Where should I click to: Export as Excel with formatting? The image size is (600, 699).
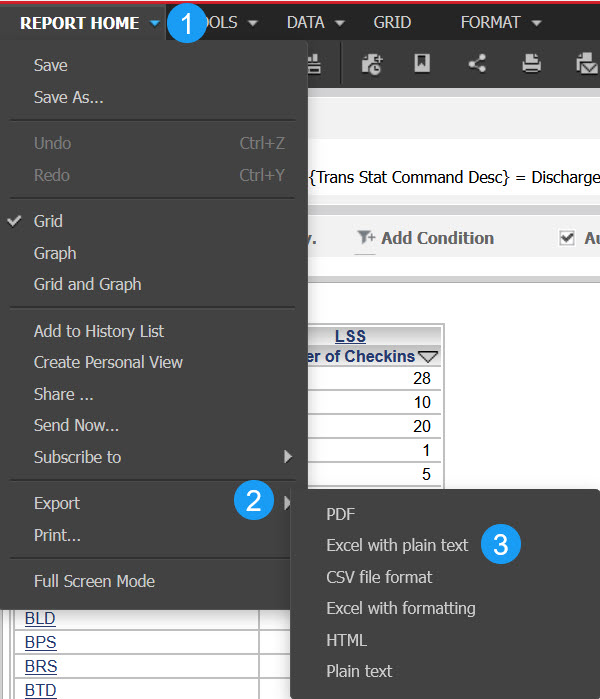(x=401, y=609)
